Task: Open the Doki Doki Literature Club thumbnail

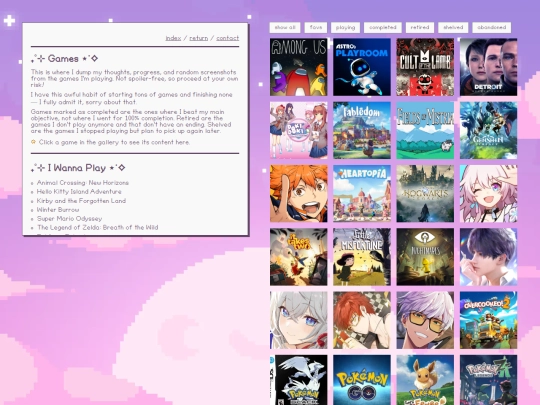Action: (299, 130)
